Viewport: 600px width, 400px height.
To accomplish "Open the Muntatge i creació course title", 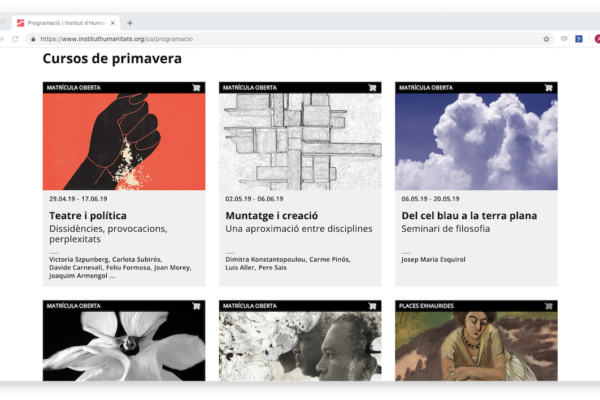I will tap(271, 215).
